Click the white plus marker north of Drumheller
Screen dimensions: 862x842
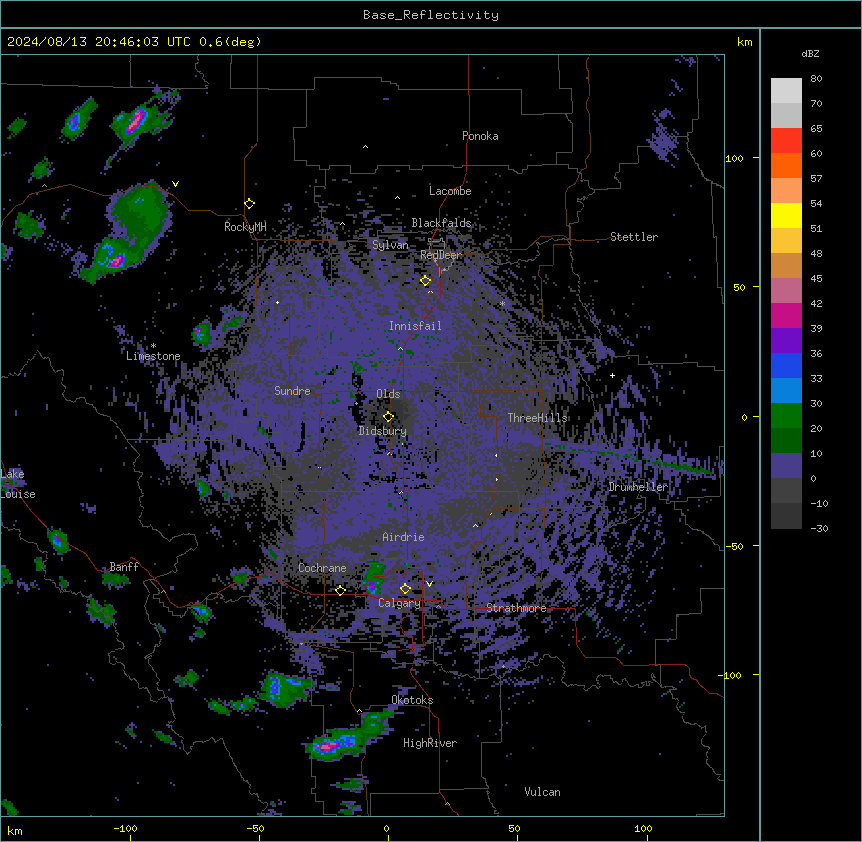coord(612,375)
